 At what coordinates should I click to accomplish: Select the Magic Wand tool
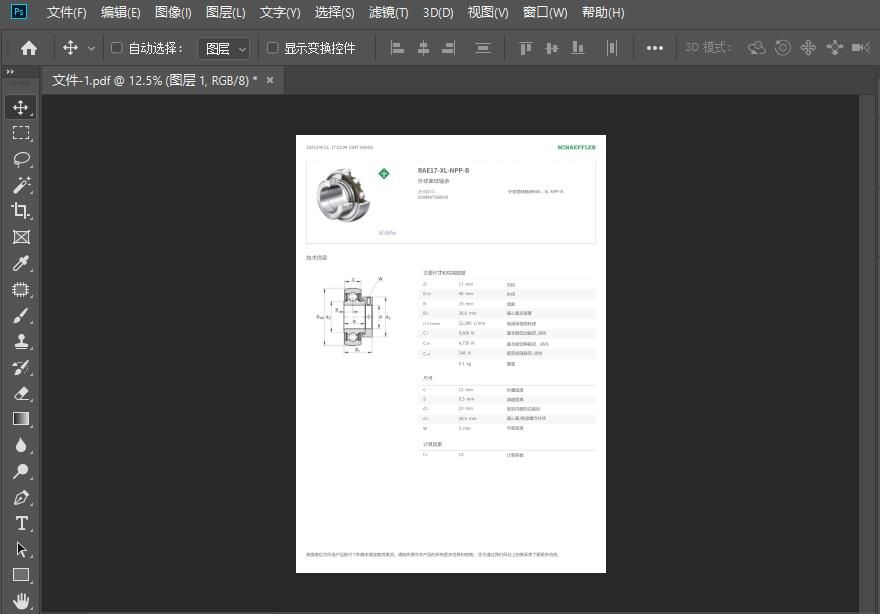pyautogui.click(x=21, y=185)
